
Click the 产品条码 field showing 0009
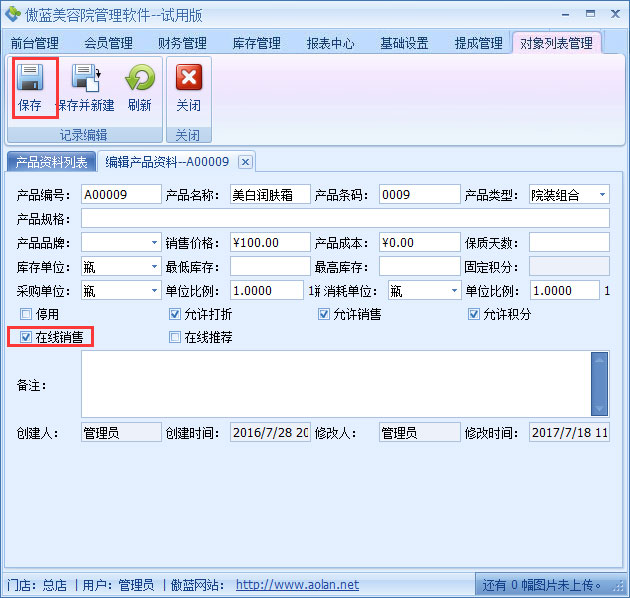click(x=419, y=195)
